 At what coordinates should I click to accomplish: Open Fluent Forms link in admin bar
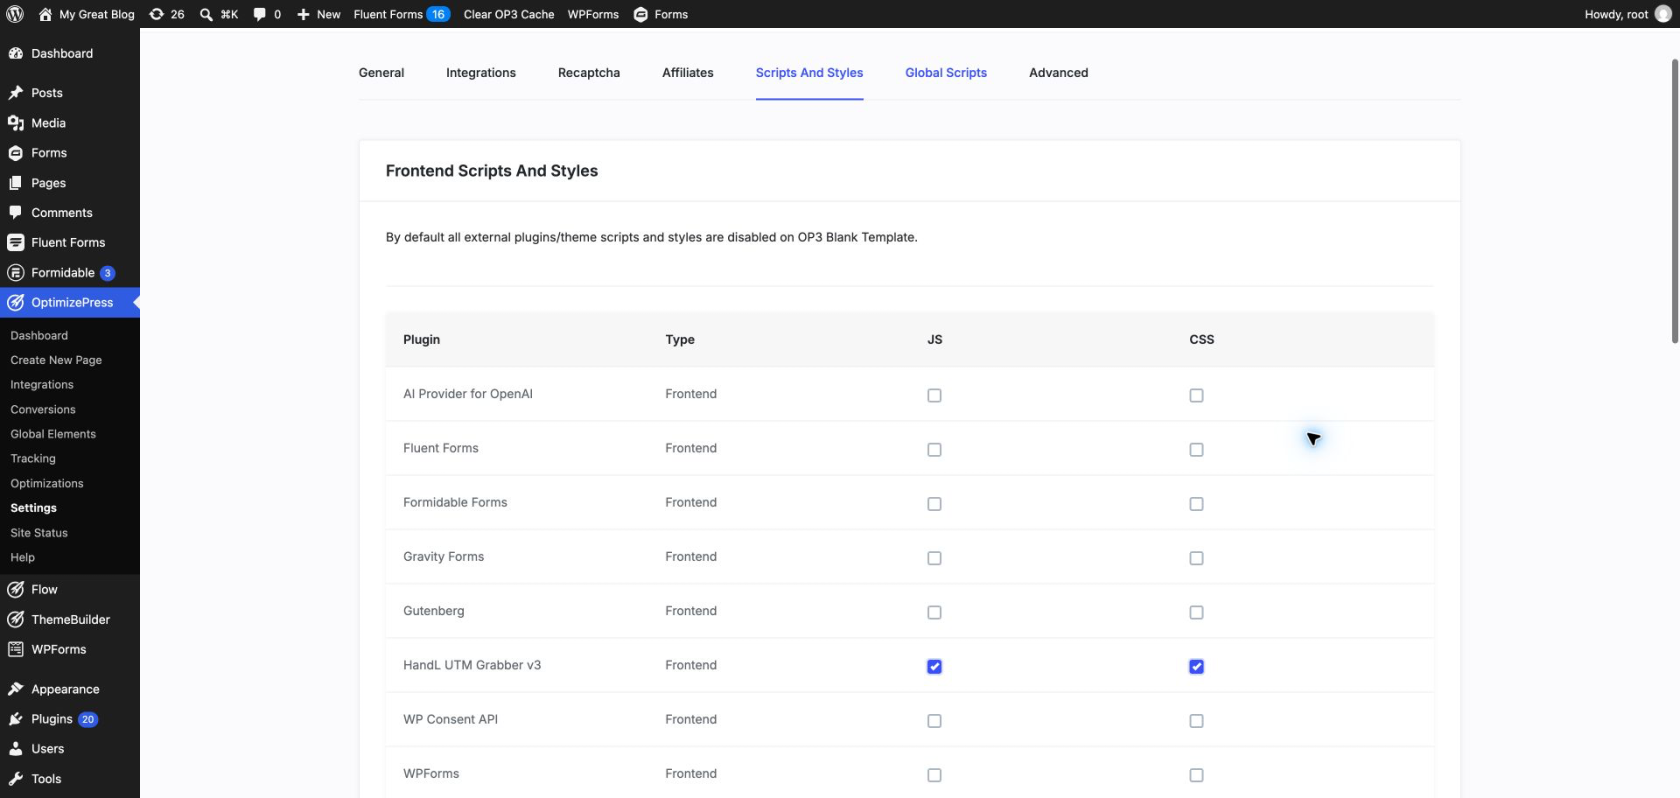401,14
